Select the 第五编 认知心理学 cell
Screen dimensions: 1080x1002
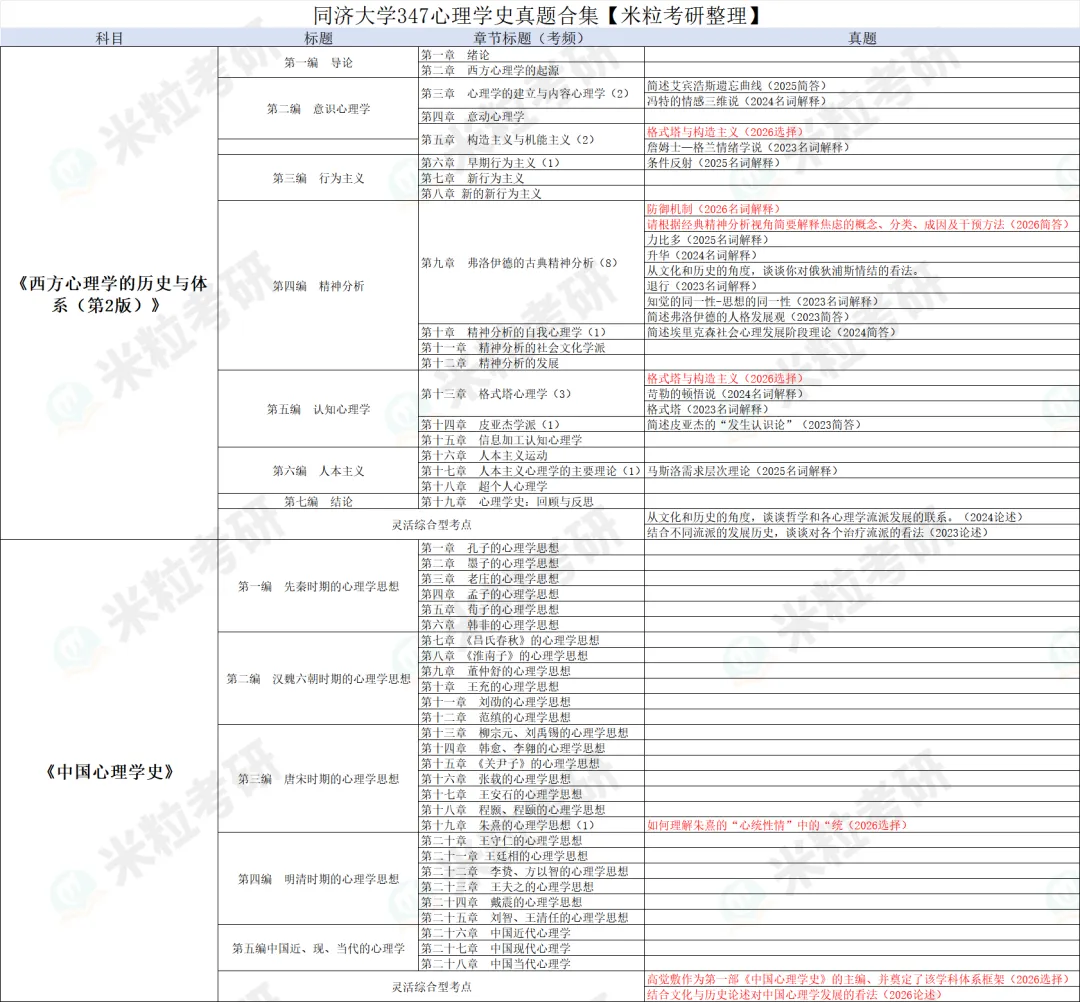(x=318, y=409)
